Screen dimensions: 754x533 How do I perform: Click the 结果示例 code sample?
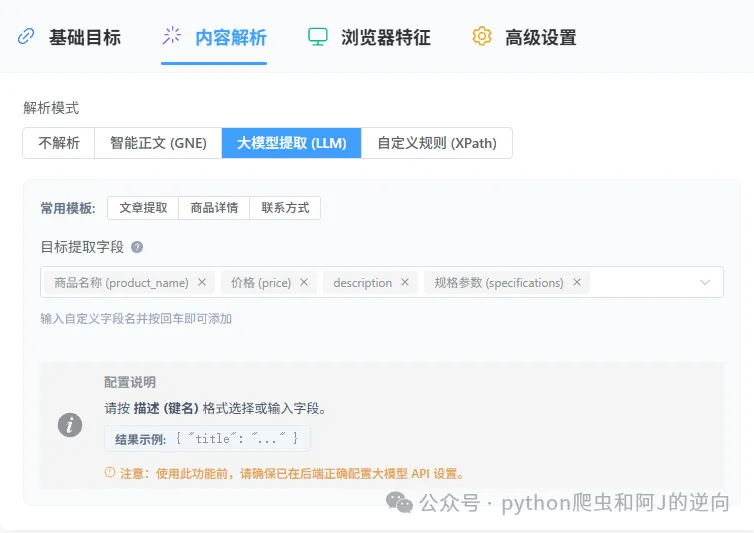pos(207,438)
